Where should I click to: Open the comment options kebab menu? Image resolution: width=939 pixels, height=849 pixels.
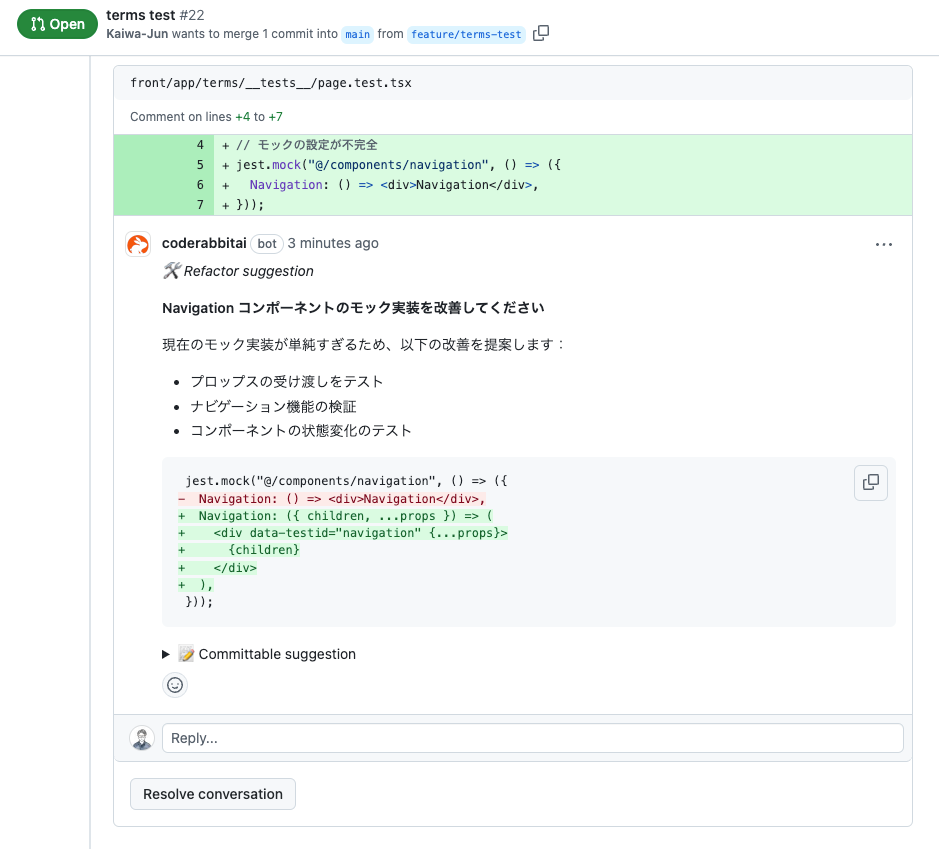(x=883, y=243)
